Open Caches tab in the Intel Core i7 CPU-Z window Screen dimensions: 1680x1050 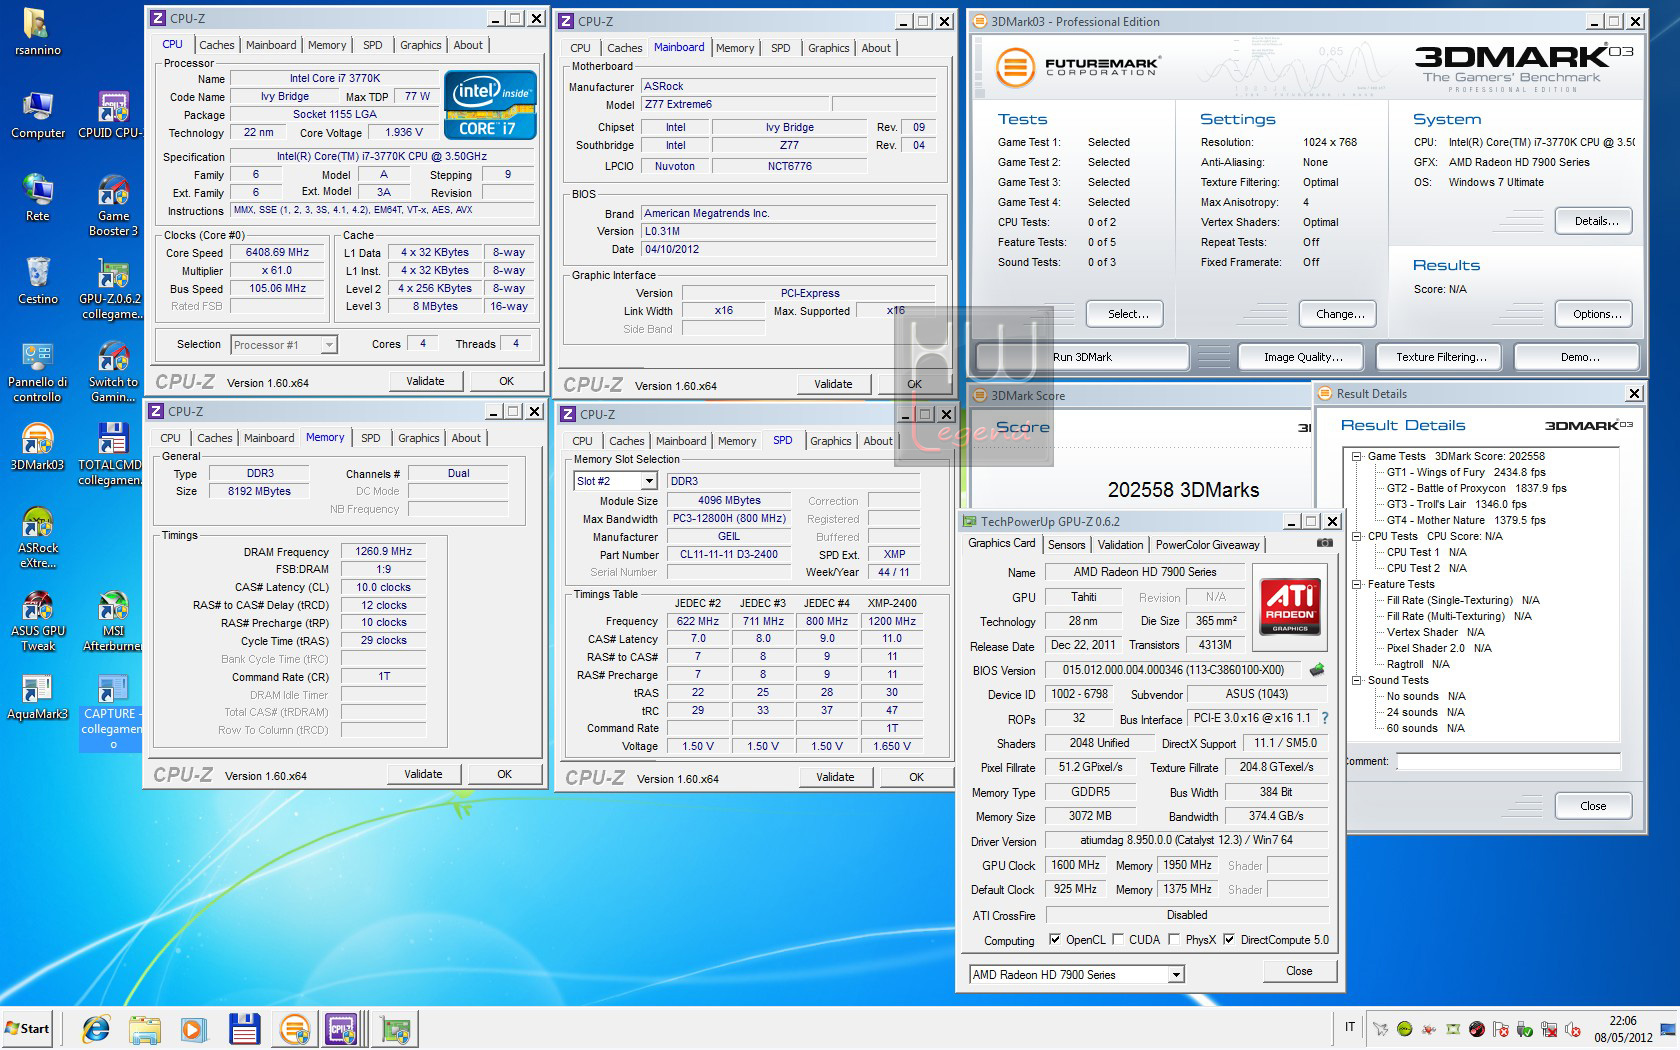216,45
